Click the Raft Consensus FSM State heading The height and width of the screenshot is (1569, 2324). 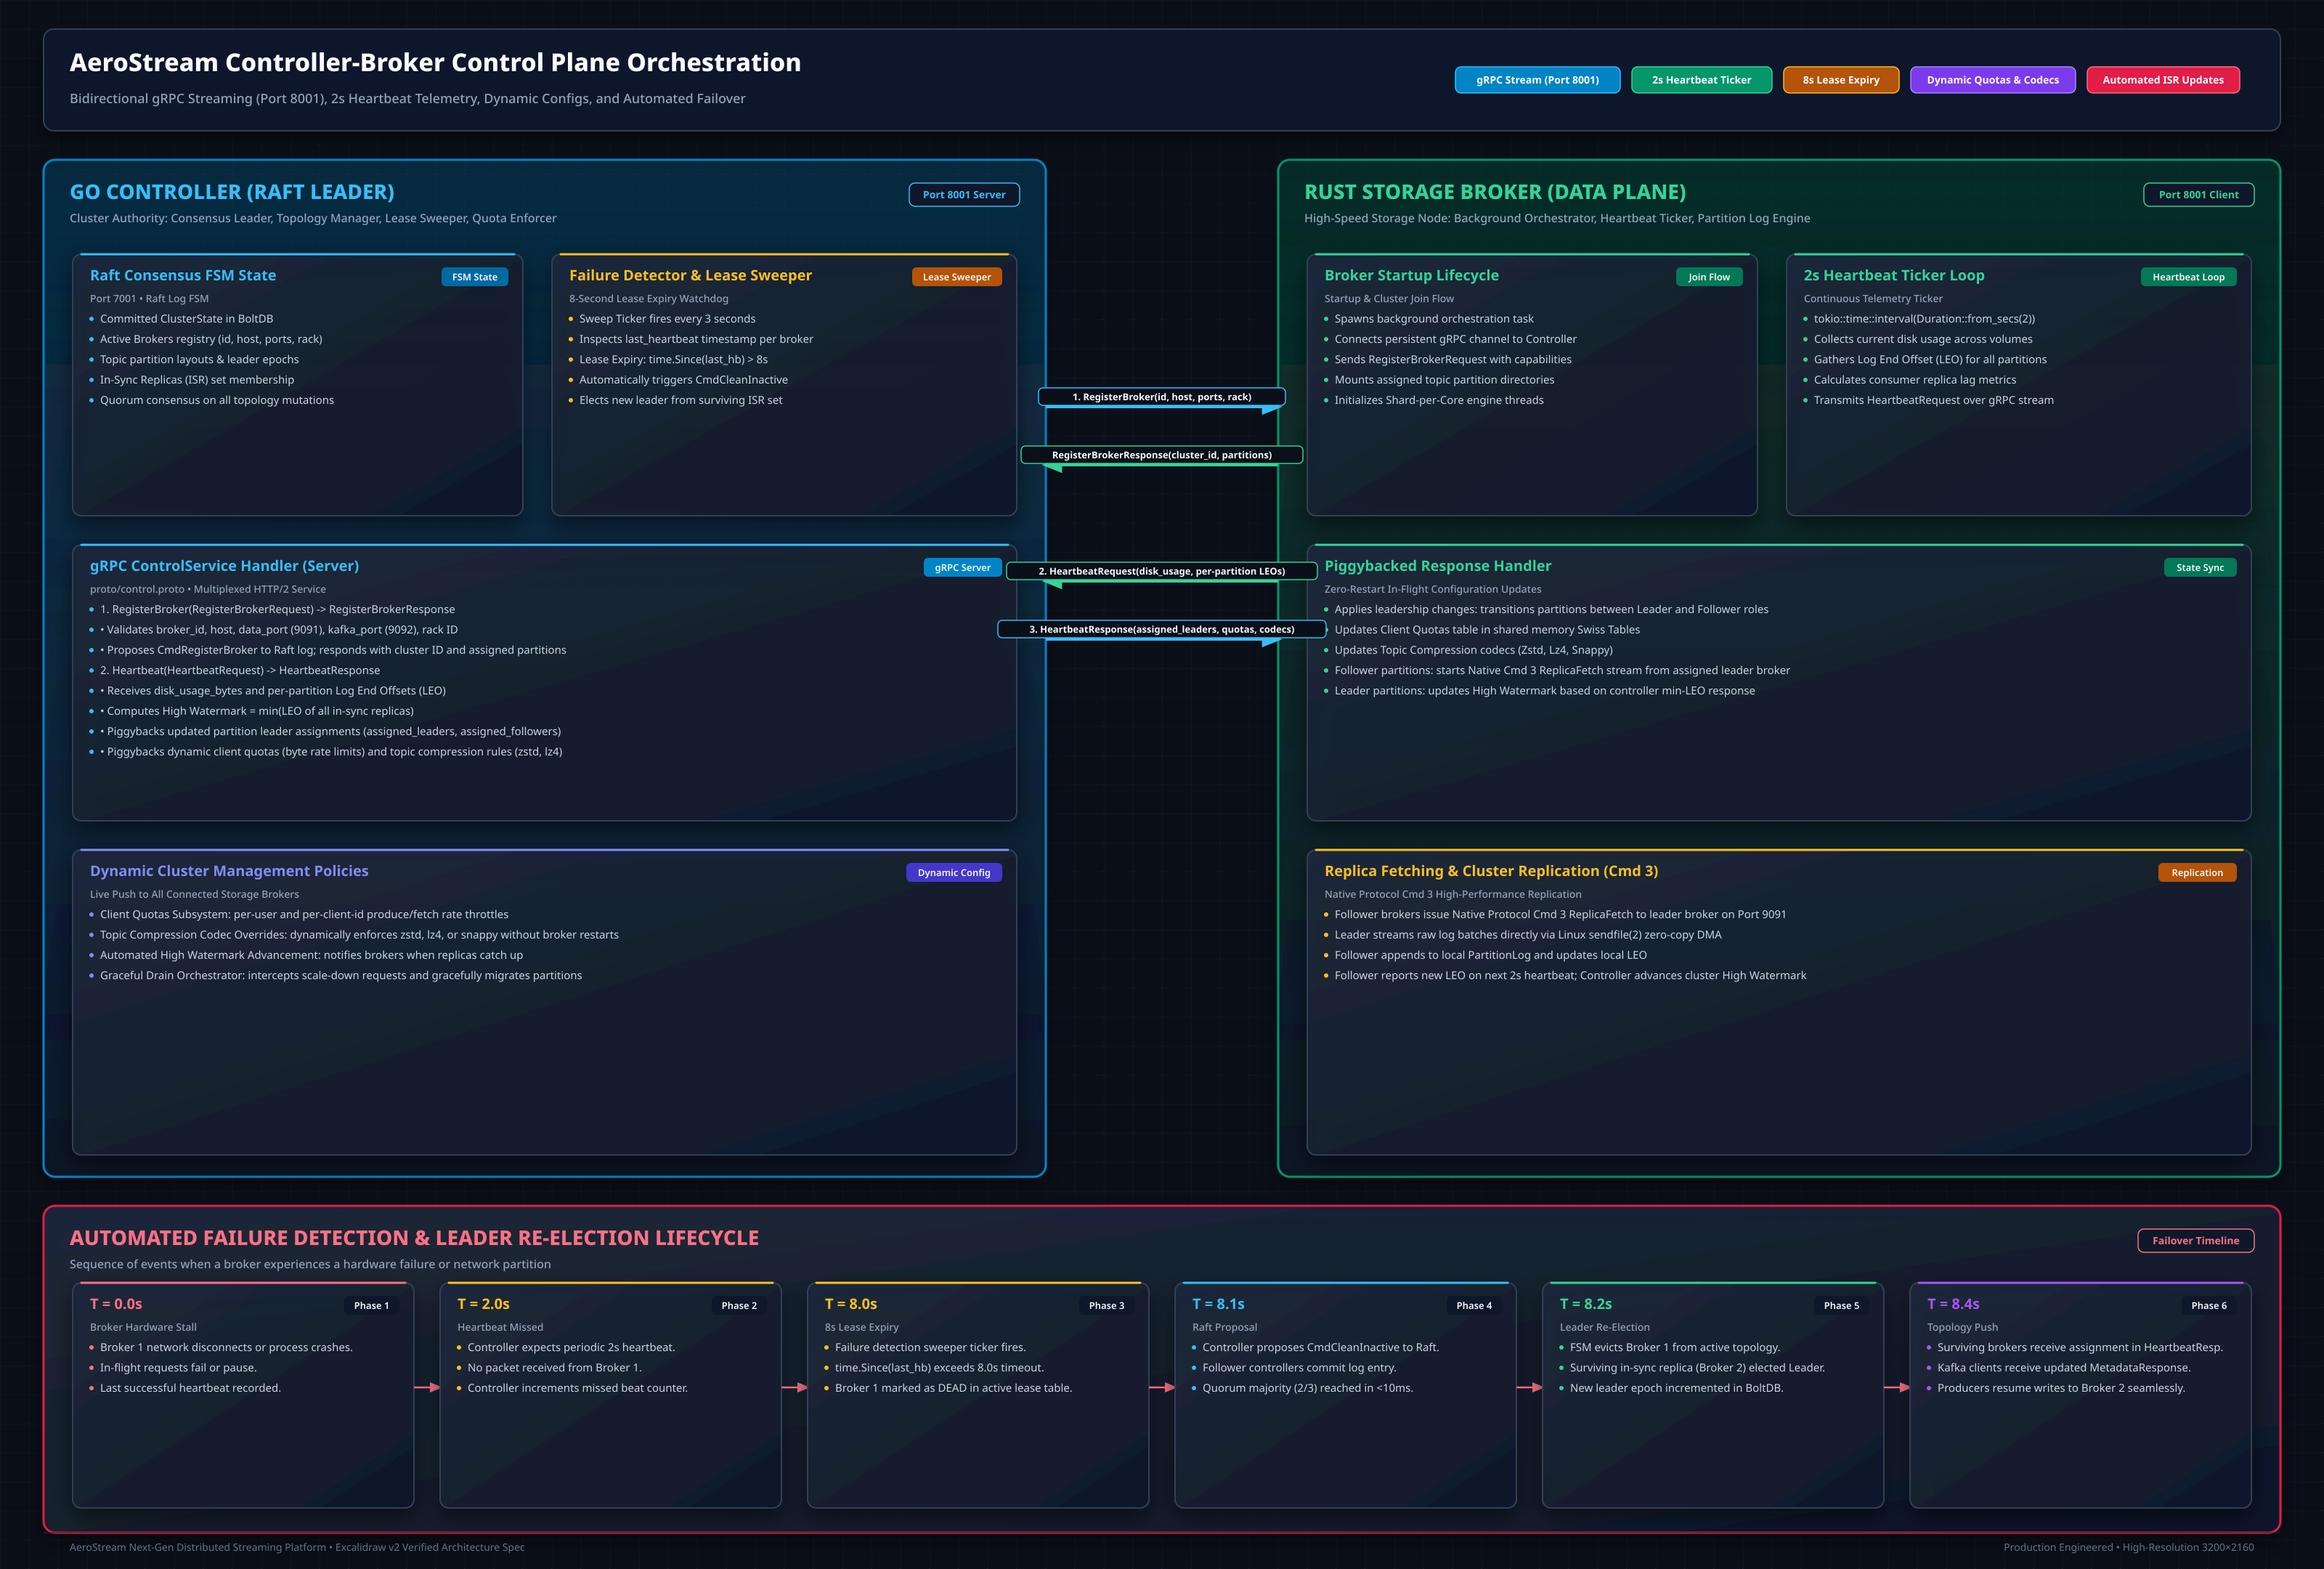(183, 275)
